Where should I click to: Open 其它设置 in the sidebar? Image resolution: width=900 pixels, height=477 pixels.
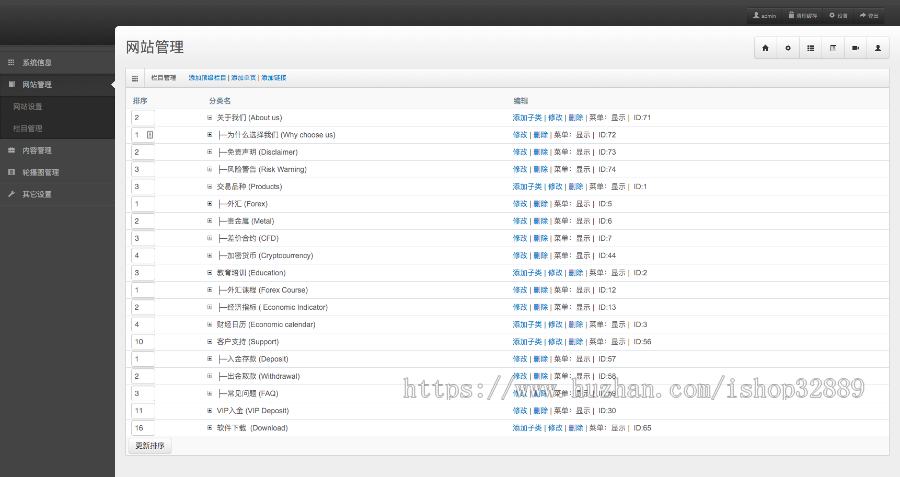57,194
